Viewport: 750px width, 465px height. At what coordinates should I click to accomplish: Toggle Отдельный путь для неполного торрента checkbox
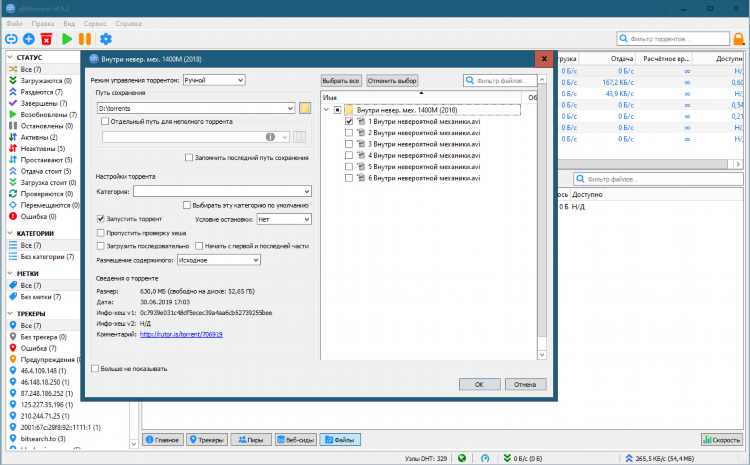pos(105,122)
